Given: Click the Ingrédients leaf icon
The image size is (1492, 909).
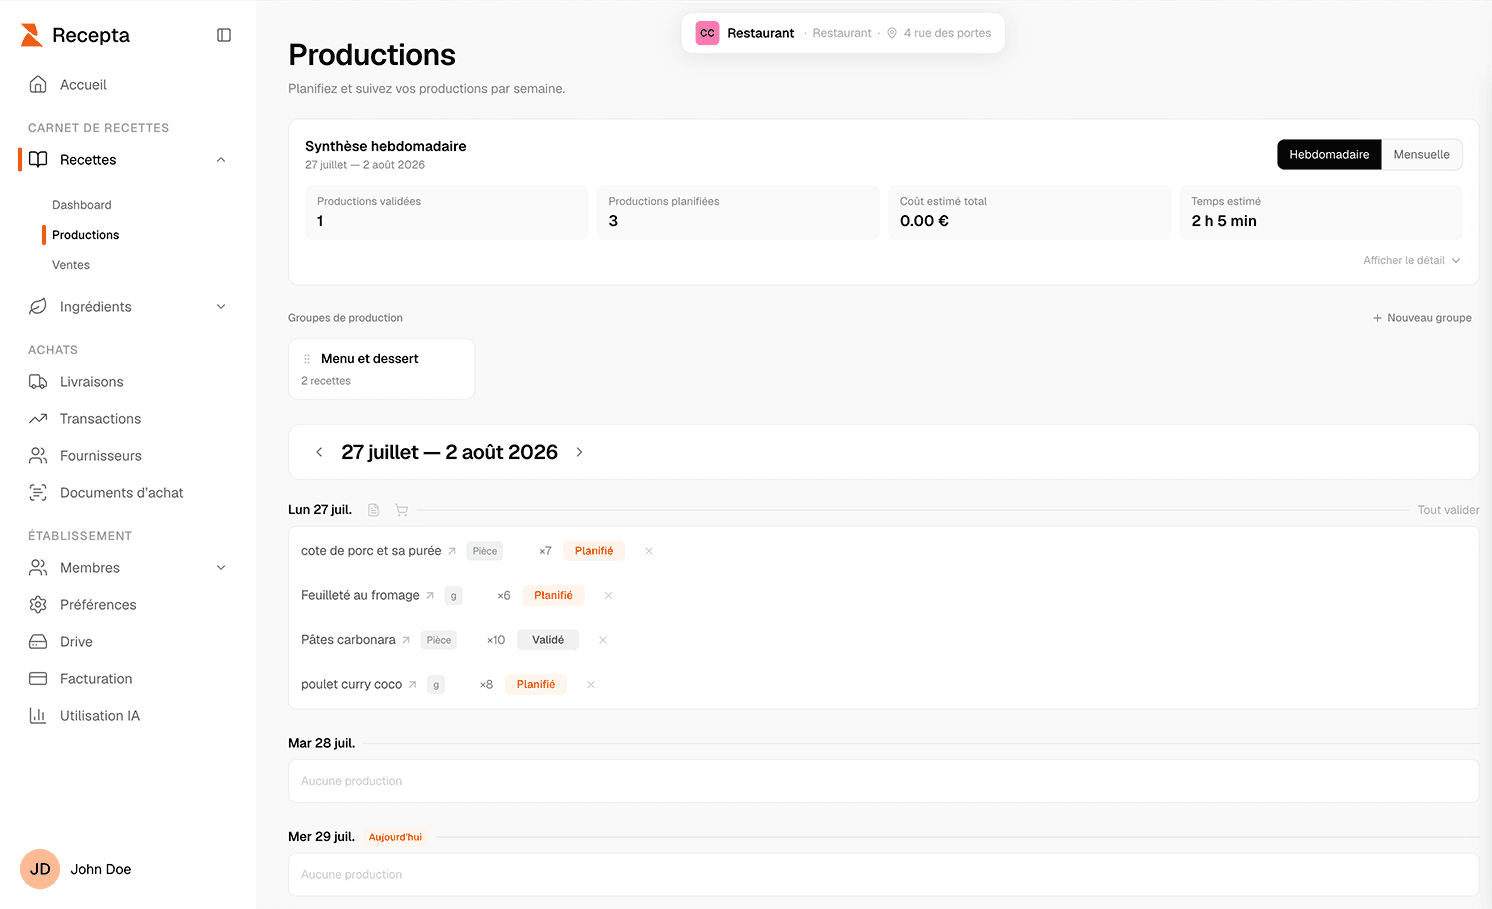Looking at the screenshot, I should pyautogui.click(x=38, y=306).
